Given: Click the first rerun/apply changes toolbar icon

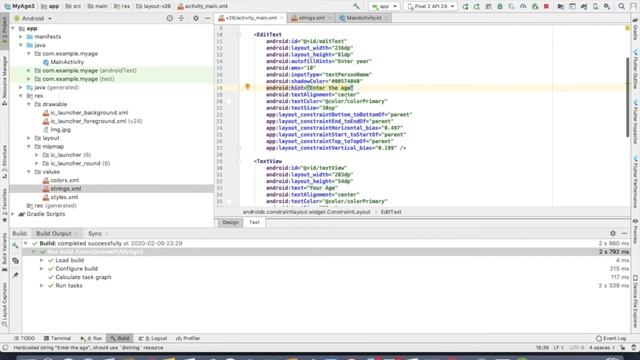Looking at the screenshot, I should tap(465, 6).
